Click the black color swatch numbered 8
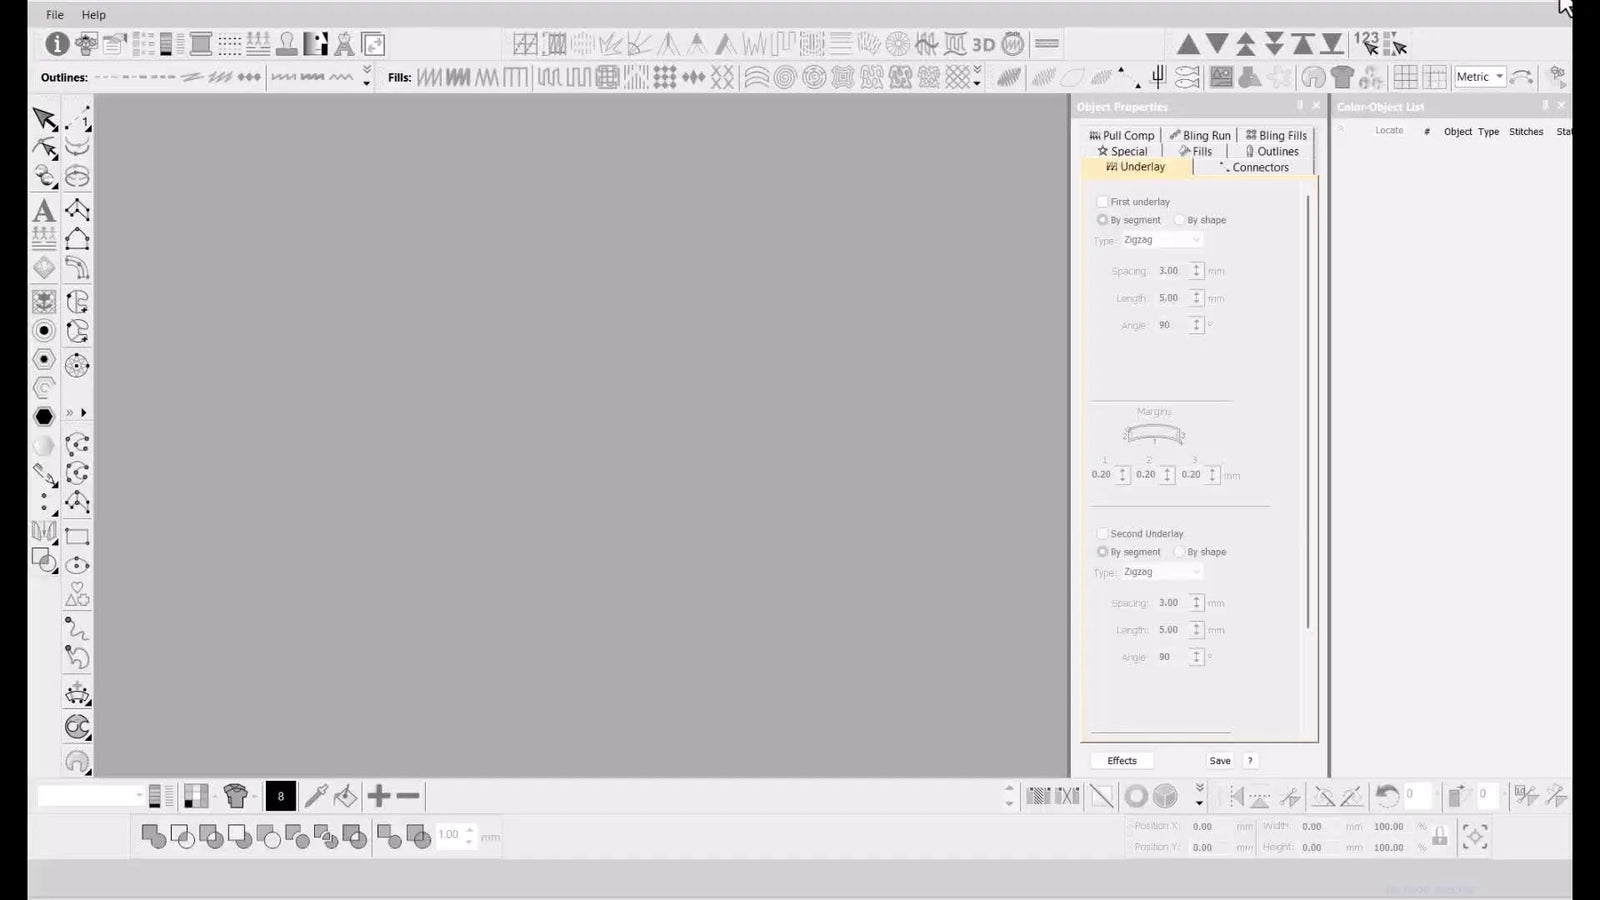 click(x=280, y=796)
